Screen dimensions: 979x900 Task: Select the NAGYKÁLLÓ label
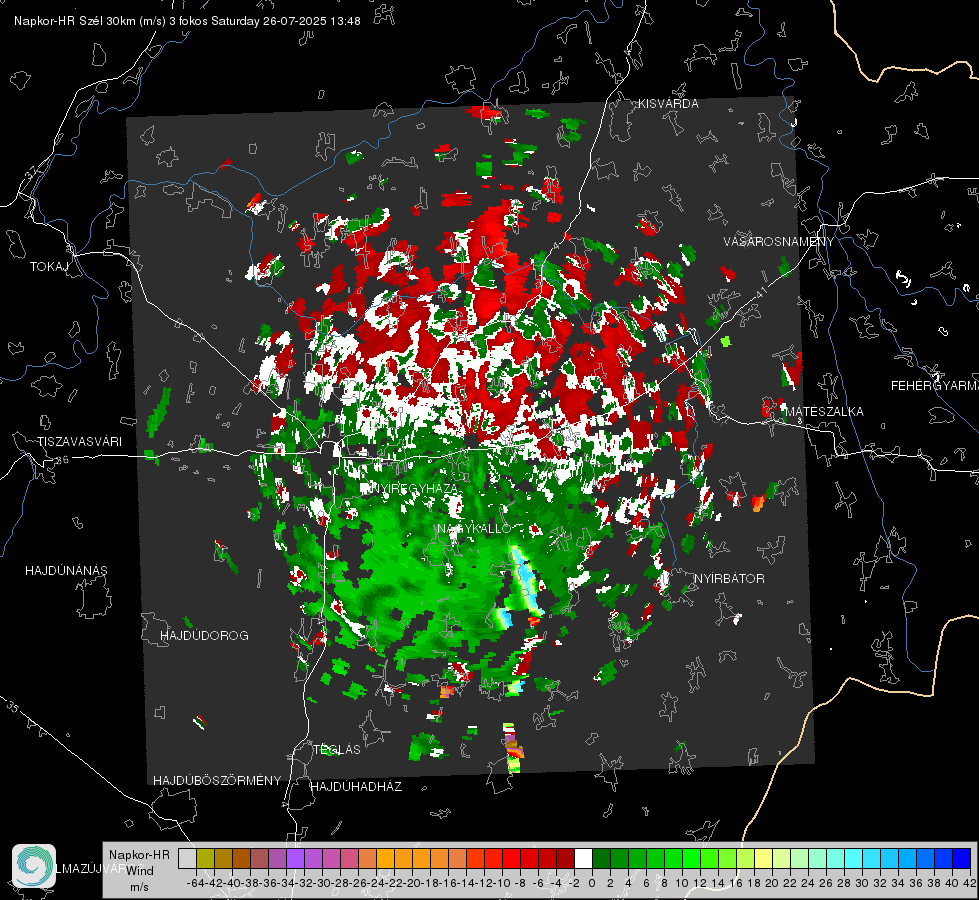[474, 528]
